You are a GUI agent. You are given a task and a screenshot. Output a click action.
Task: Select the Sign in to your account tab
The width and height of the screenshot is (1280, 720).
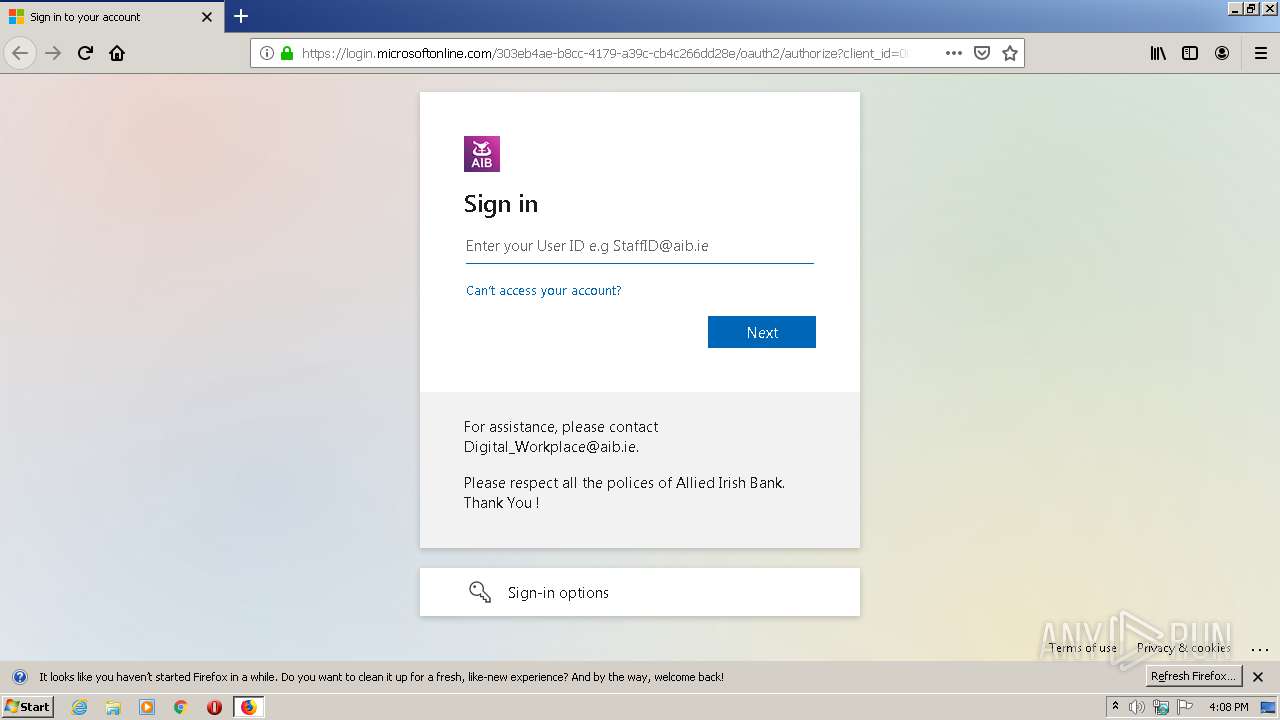112,17
